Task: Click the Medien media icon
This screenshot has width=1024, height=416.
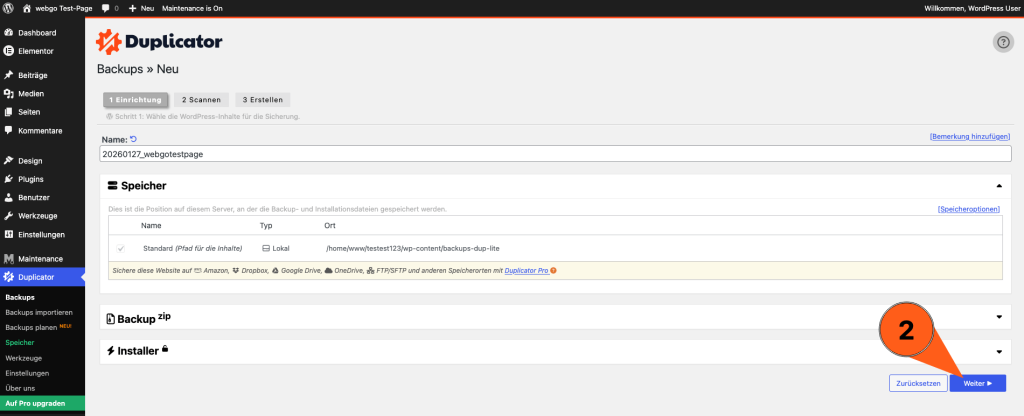Action: pos(9,93)
